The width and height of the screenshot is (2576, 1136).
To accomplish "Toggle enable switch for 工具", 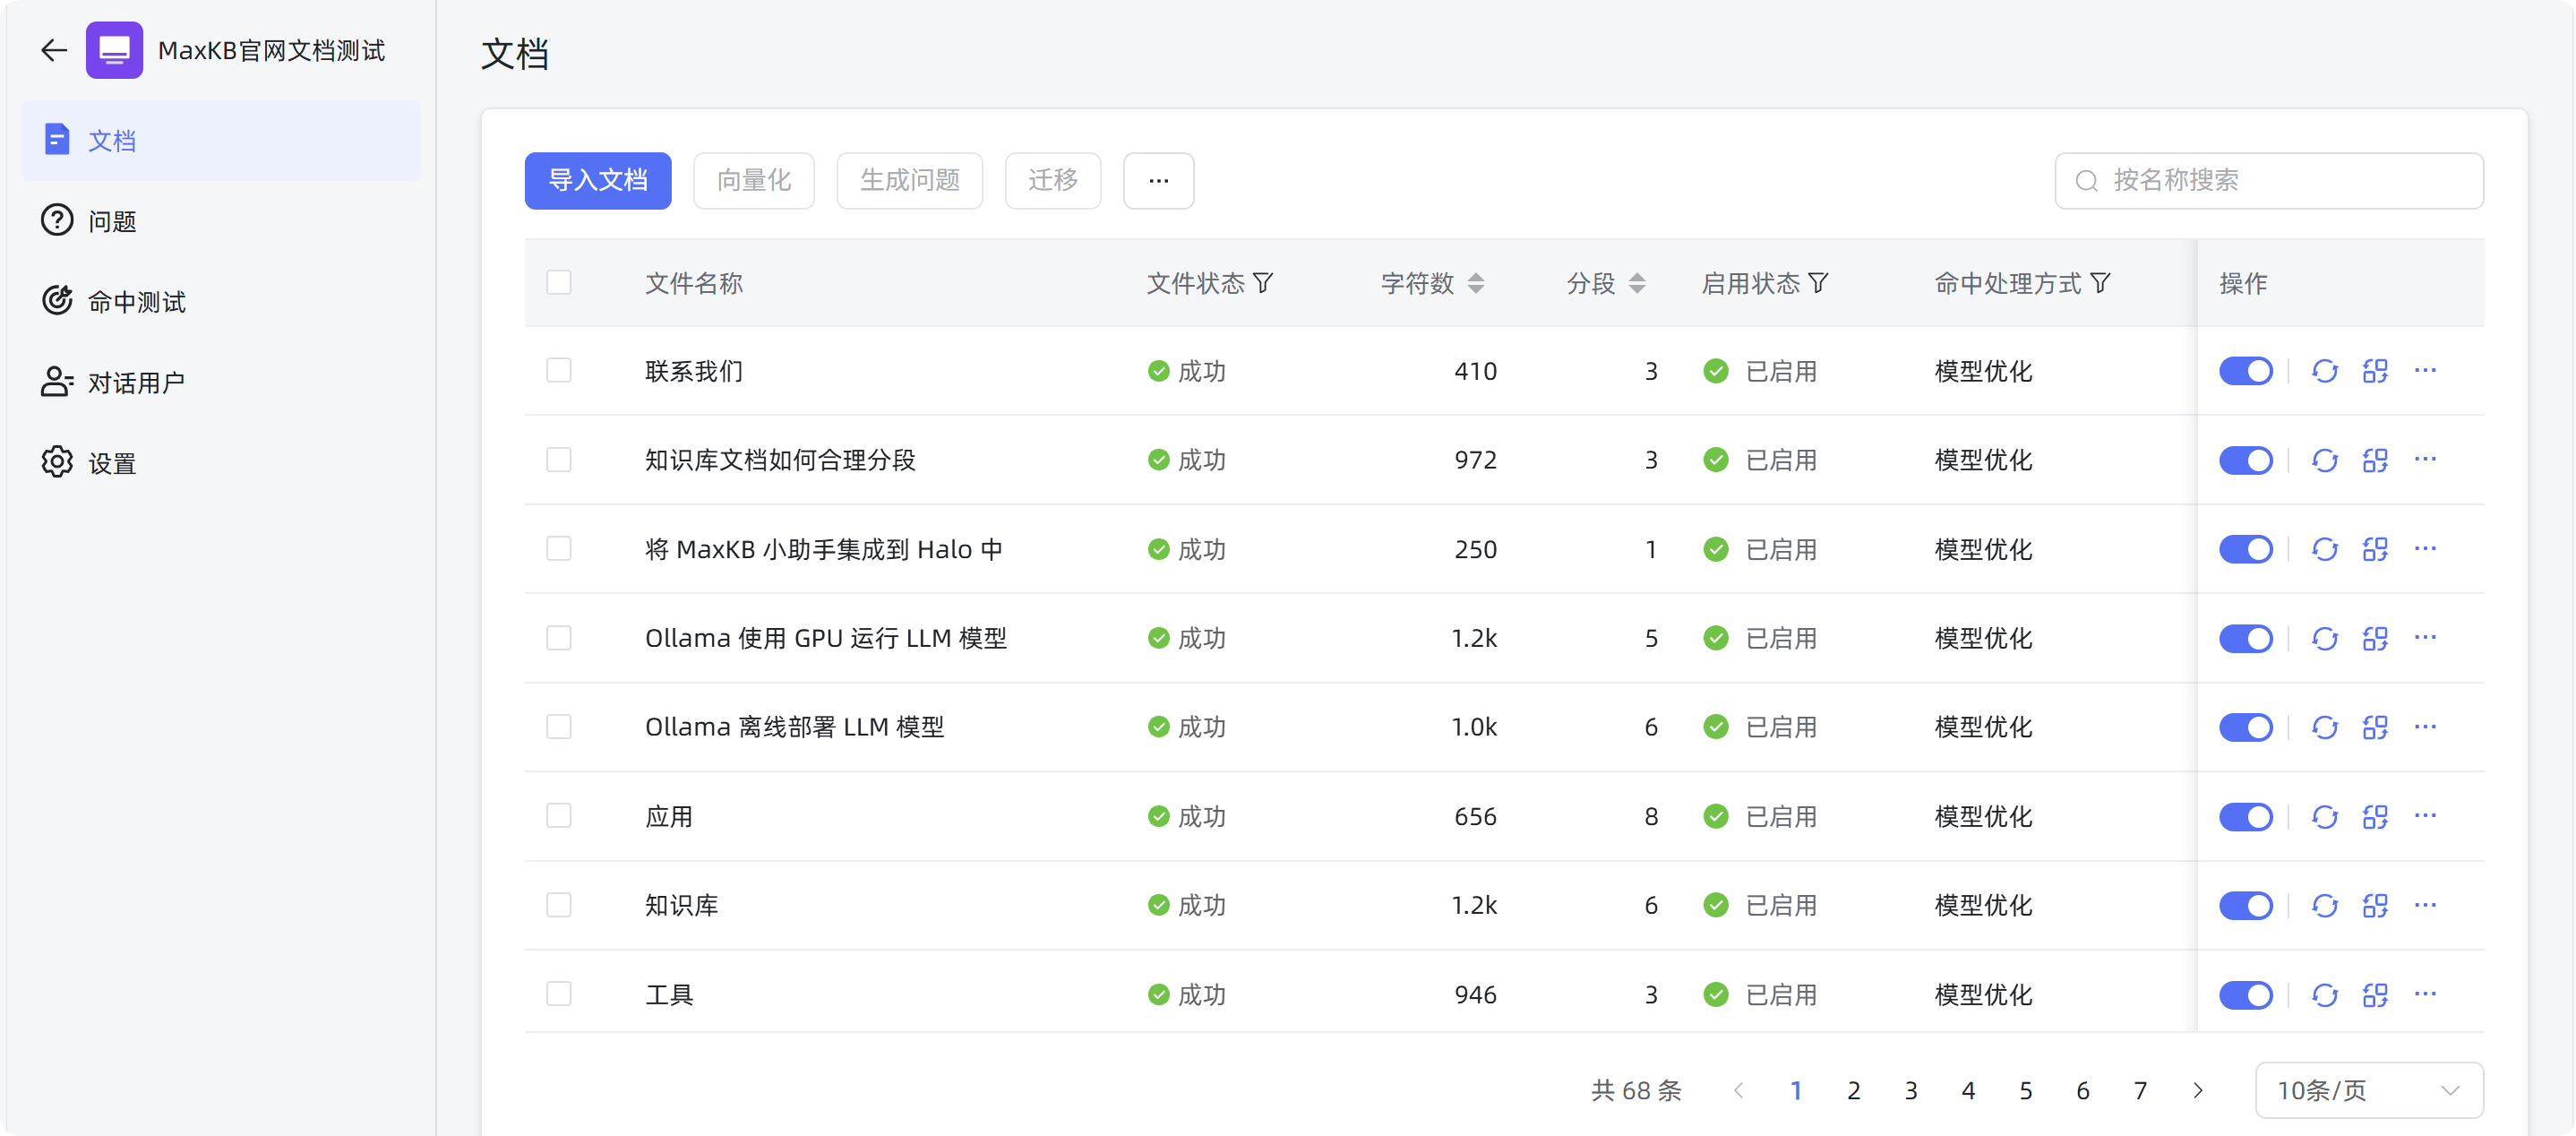I will click(2246, 994).
